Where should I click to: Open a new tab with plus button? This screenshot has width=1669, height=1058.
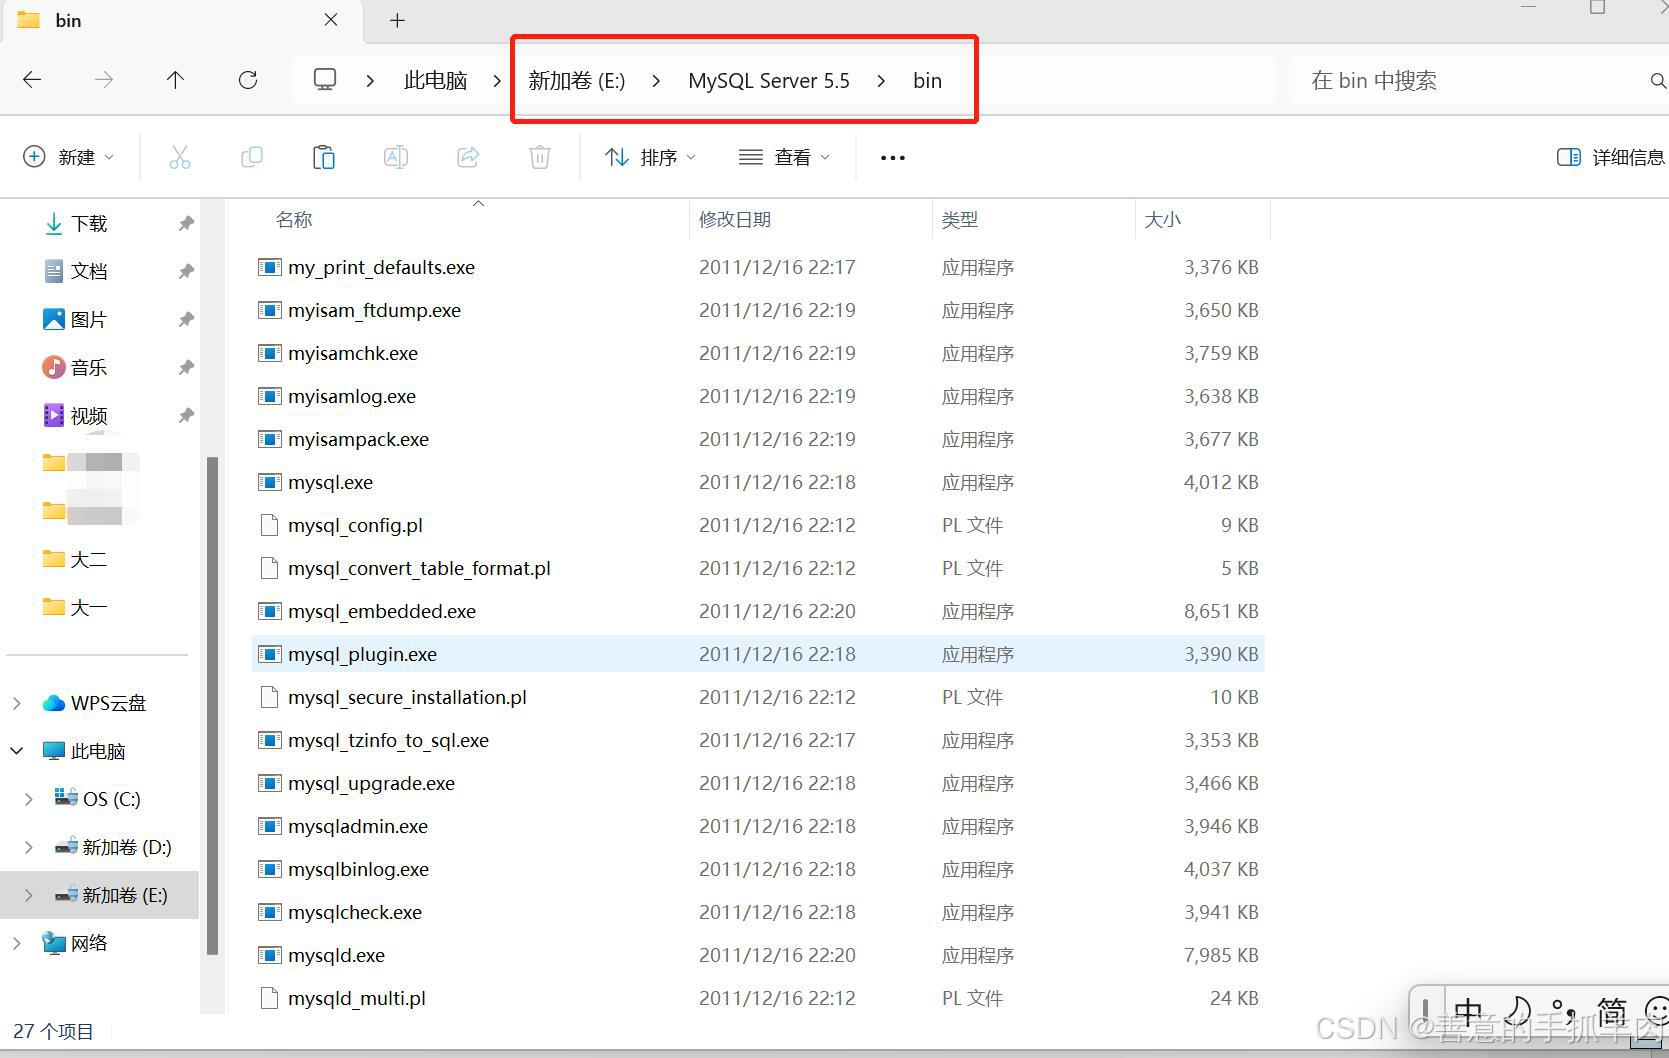pos(397,20)
